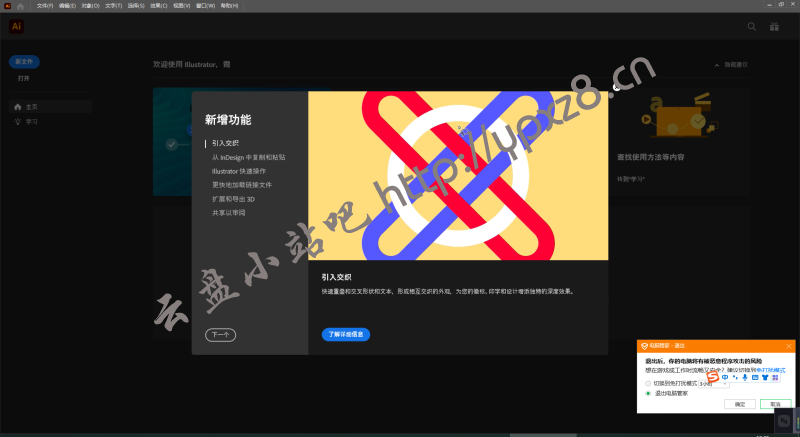800x437 pixels.
Task: Select 切换到免打扰模式 radio button
Action: [x=648, y=383]
